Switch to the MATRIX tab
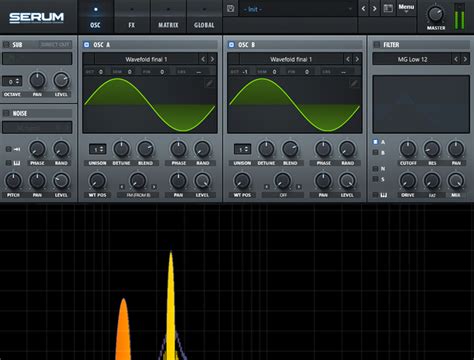The image size is (474, 360). tap(168, 17)
